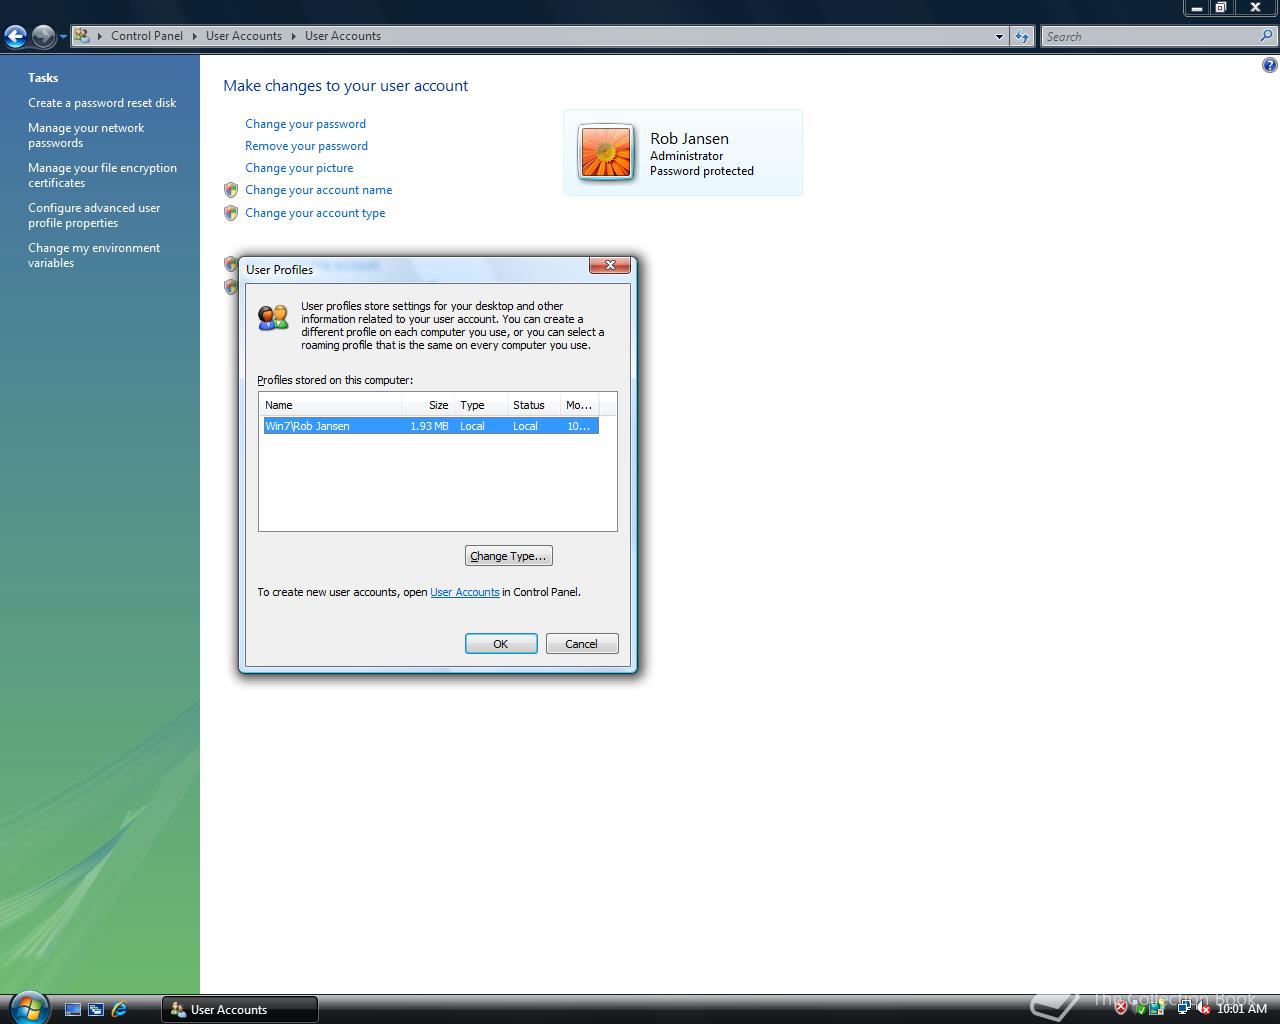Unmute the volume in the system tray
1280x1024 pixels.
point(1202,1008)
